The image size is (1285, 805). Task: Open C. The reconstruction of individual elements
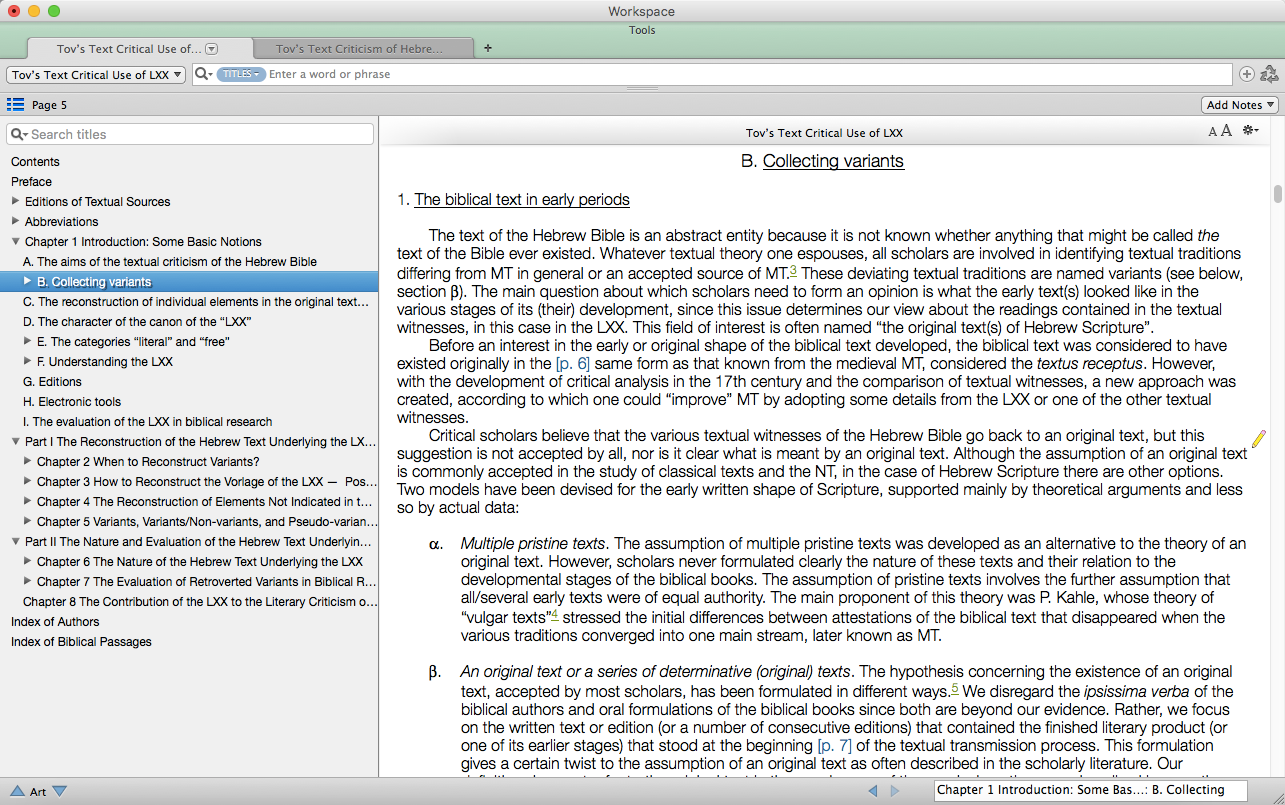pos(197,301)
